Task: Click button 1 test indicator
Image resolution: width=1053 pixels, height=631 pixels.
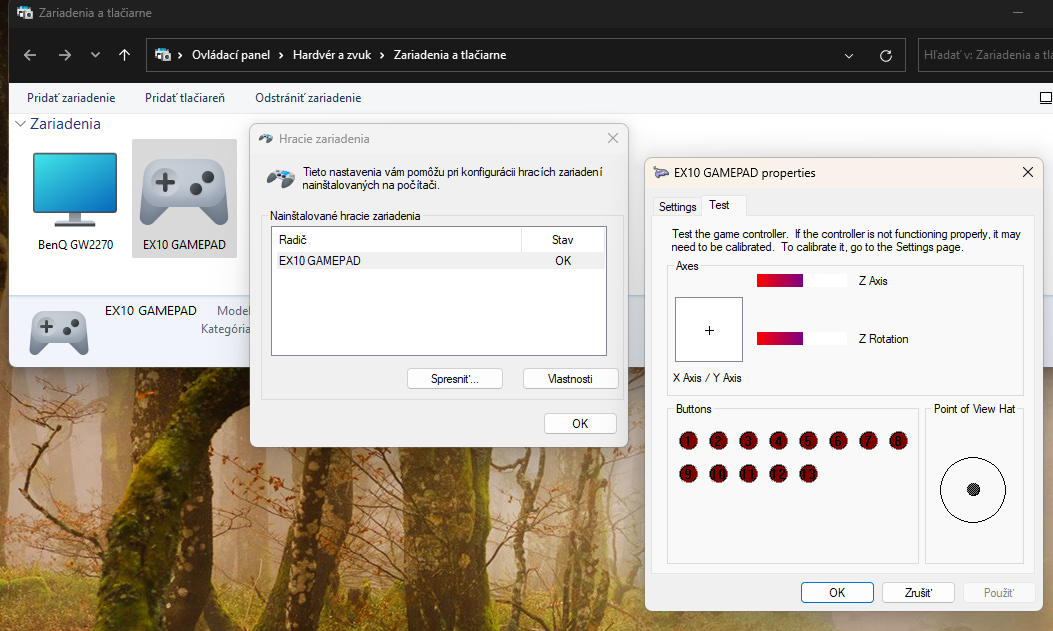Action: (688, 440)
